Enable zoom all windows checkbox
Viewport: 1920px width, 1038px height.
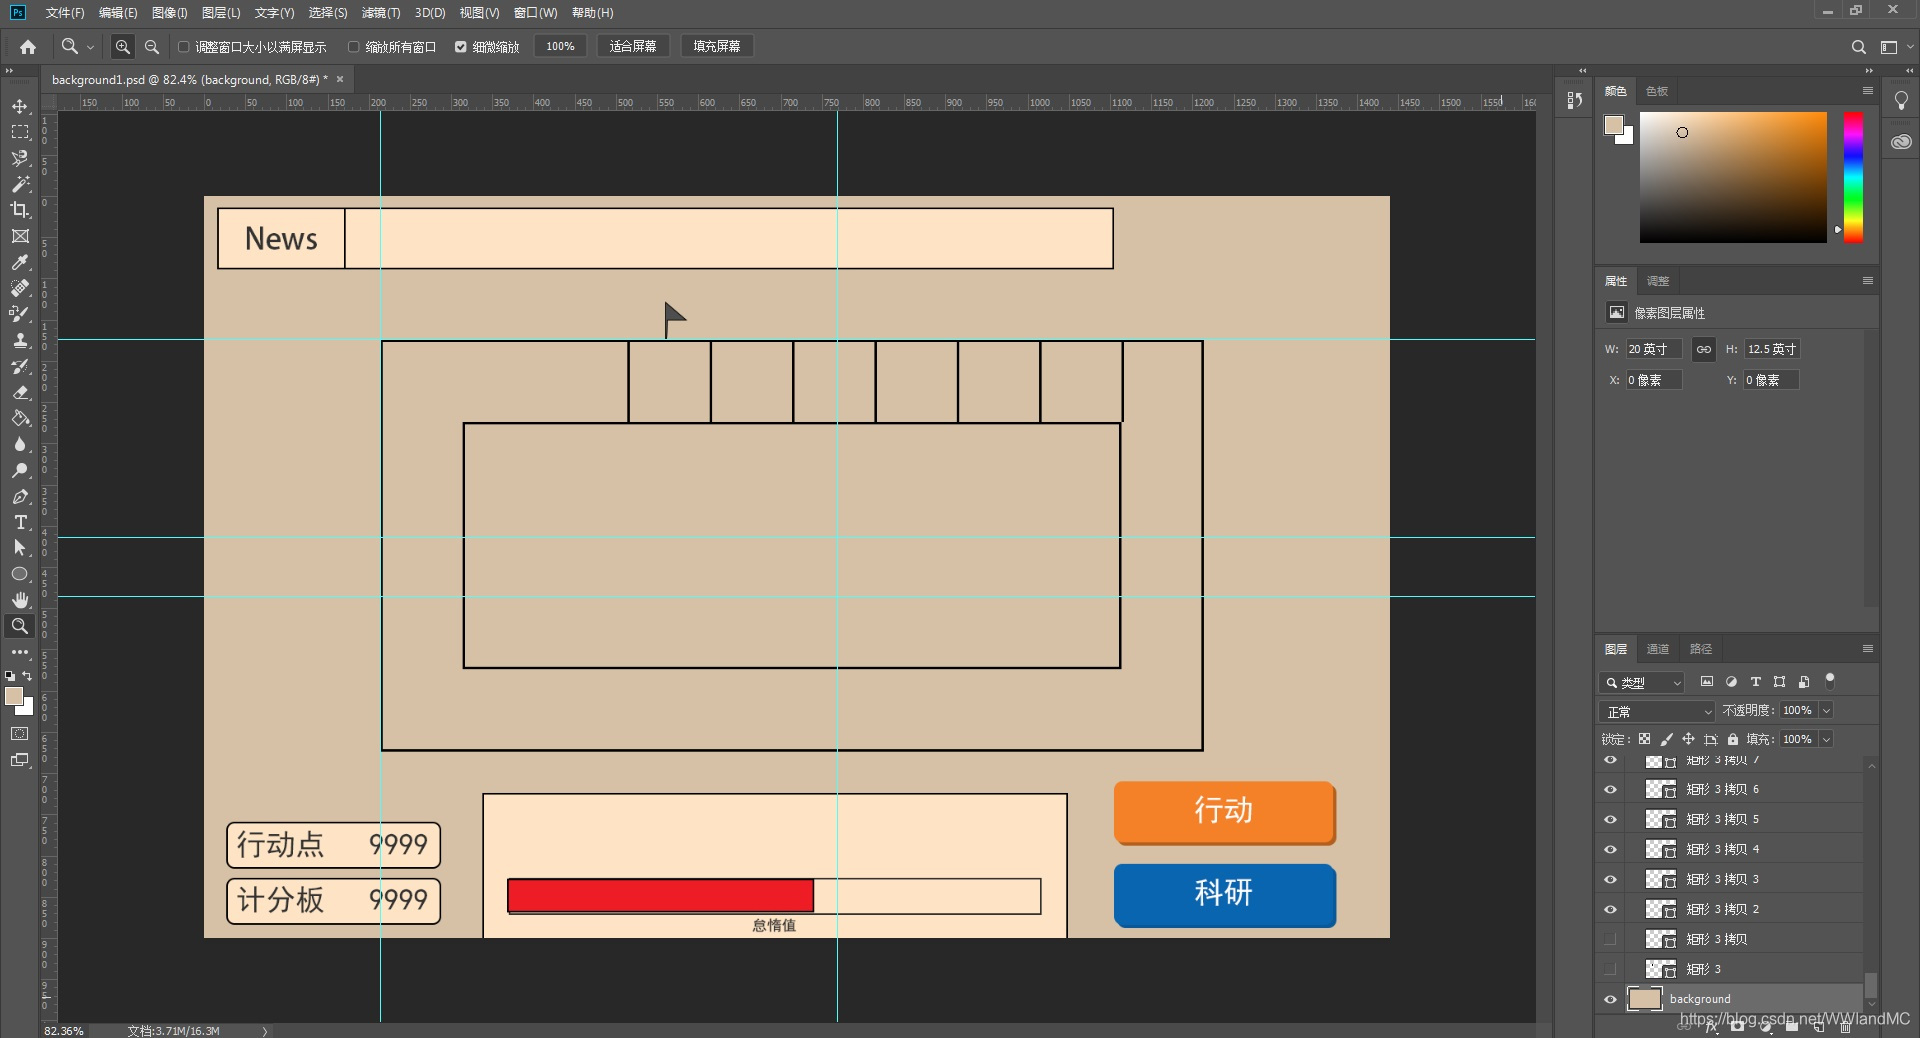pos(354,47)
